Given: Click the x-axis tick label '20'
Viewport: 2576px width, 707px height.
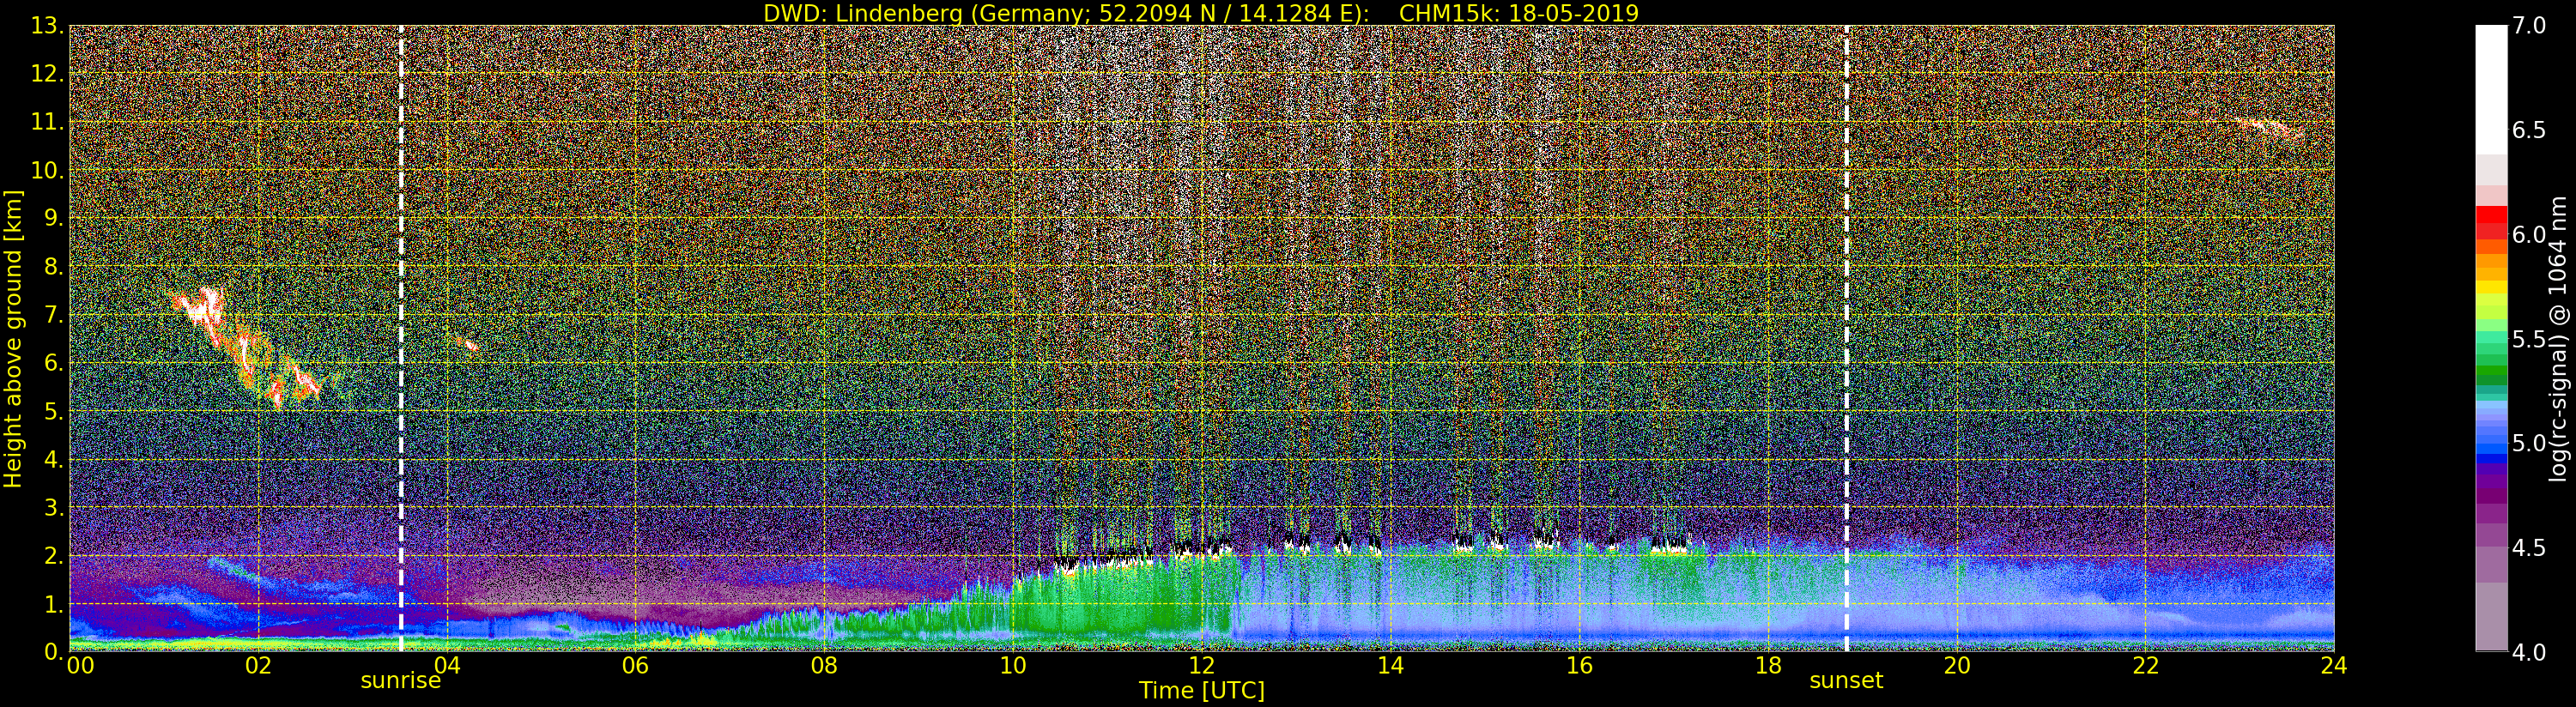Looking at the screenshot, I should coord(1957,666).
